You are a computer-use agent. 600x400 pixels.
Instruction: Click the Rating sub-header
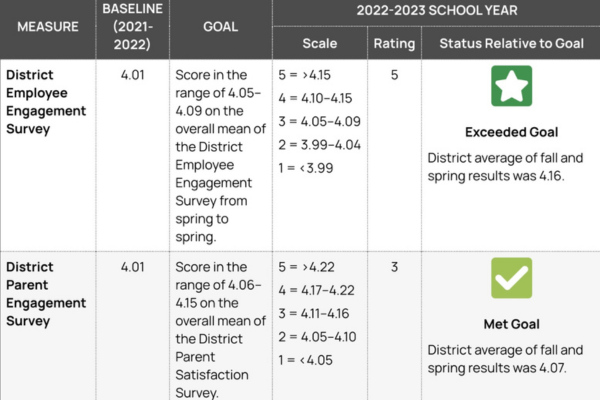tap(394, 43)
